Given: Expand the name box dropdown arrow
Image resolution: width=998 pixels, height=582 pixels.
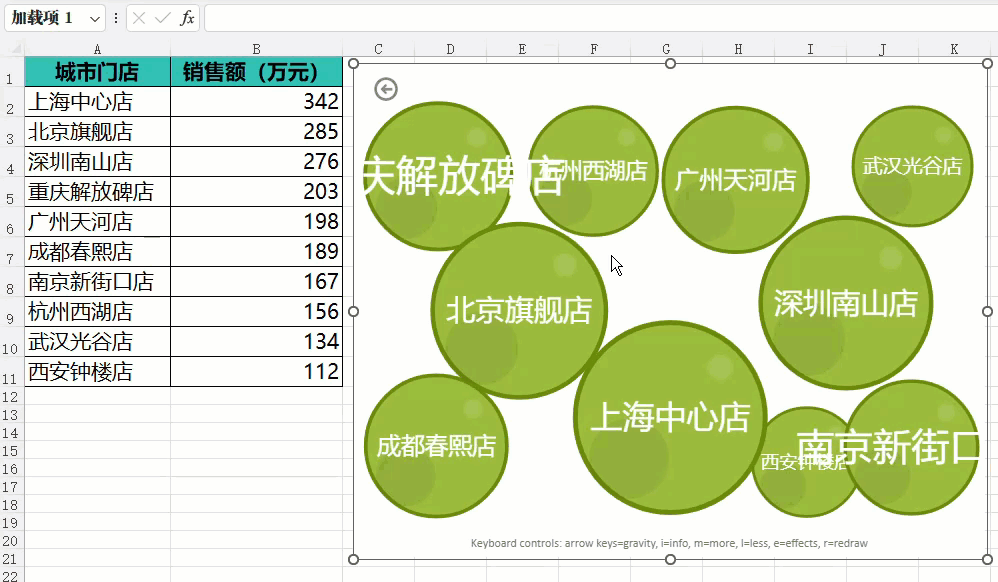Looking at the screenshot, I should (95, 18).
